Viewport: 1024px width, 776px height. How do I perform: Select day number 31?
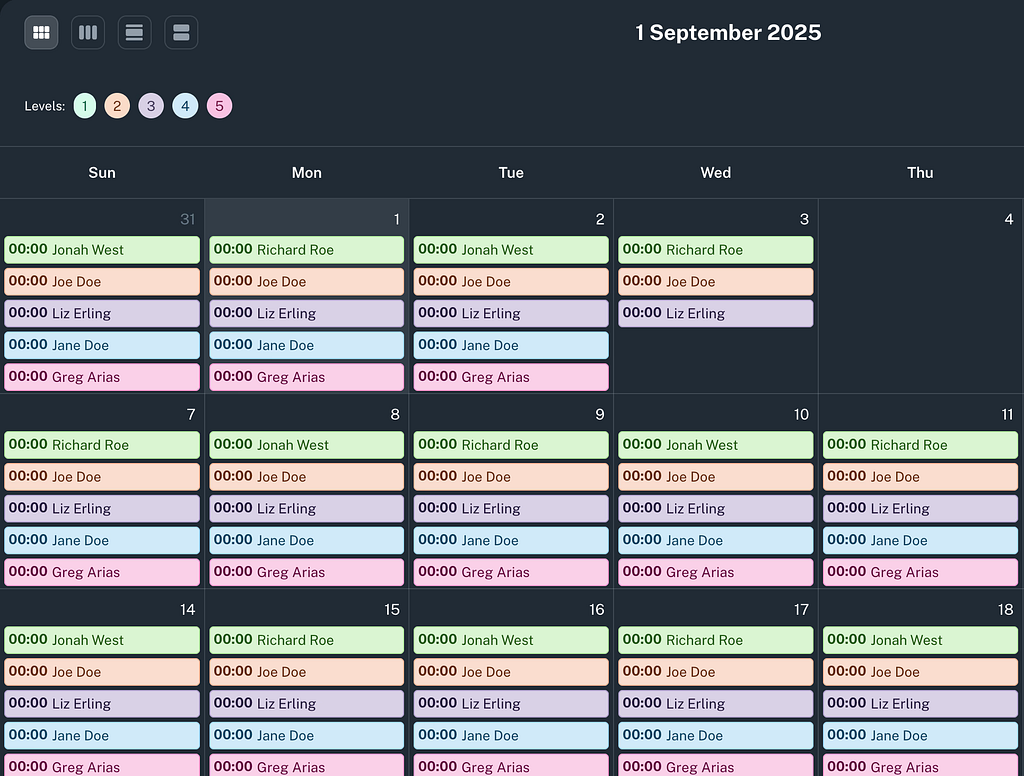tap(187, 219)
